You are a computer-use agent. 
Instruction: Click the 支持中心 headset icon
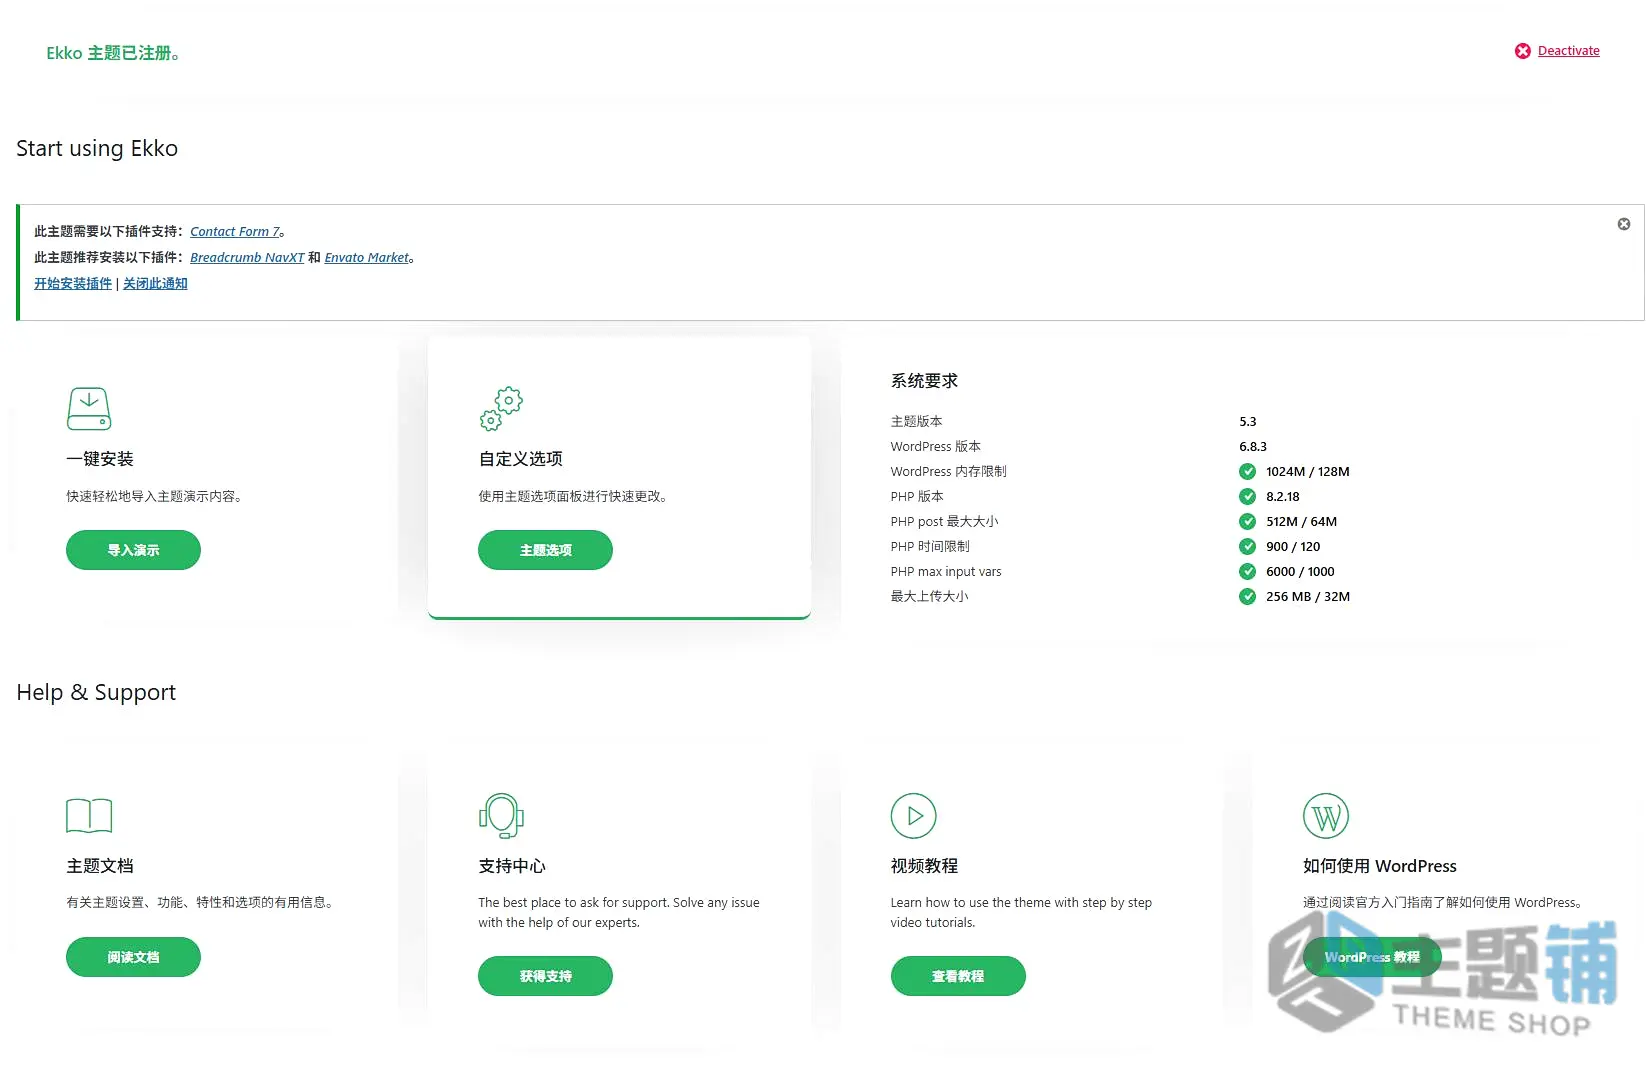(x=501, y=816)
